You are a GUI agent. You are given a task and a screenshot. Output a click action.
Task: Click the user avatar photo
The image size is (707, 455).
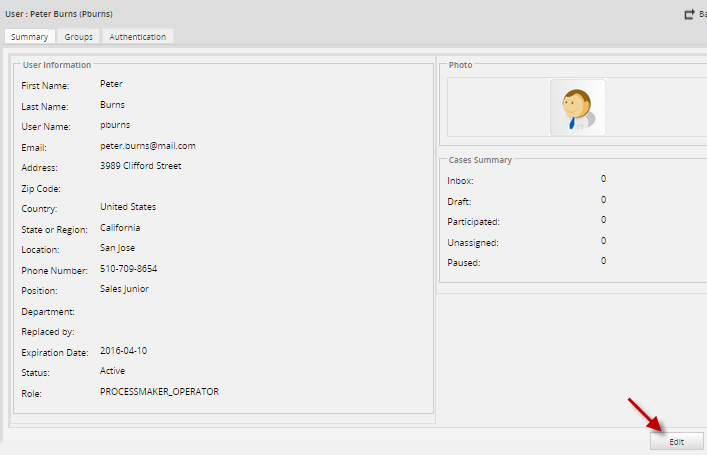point(577,108)
